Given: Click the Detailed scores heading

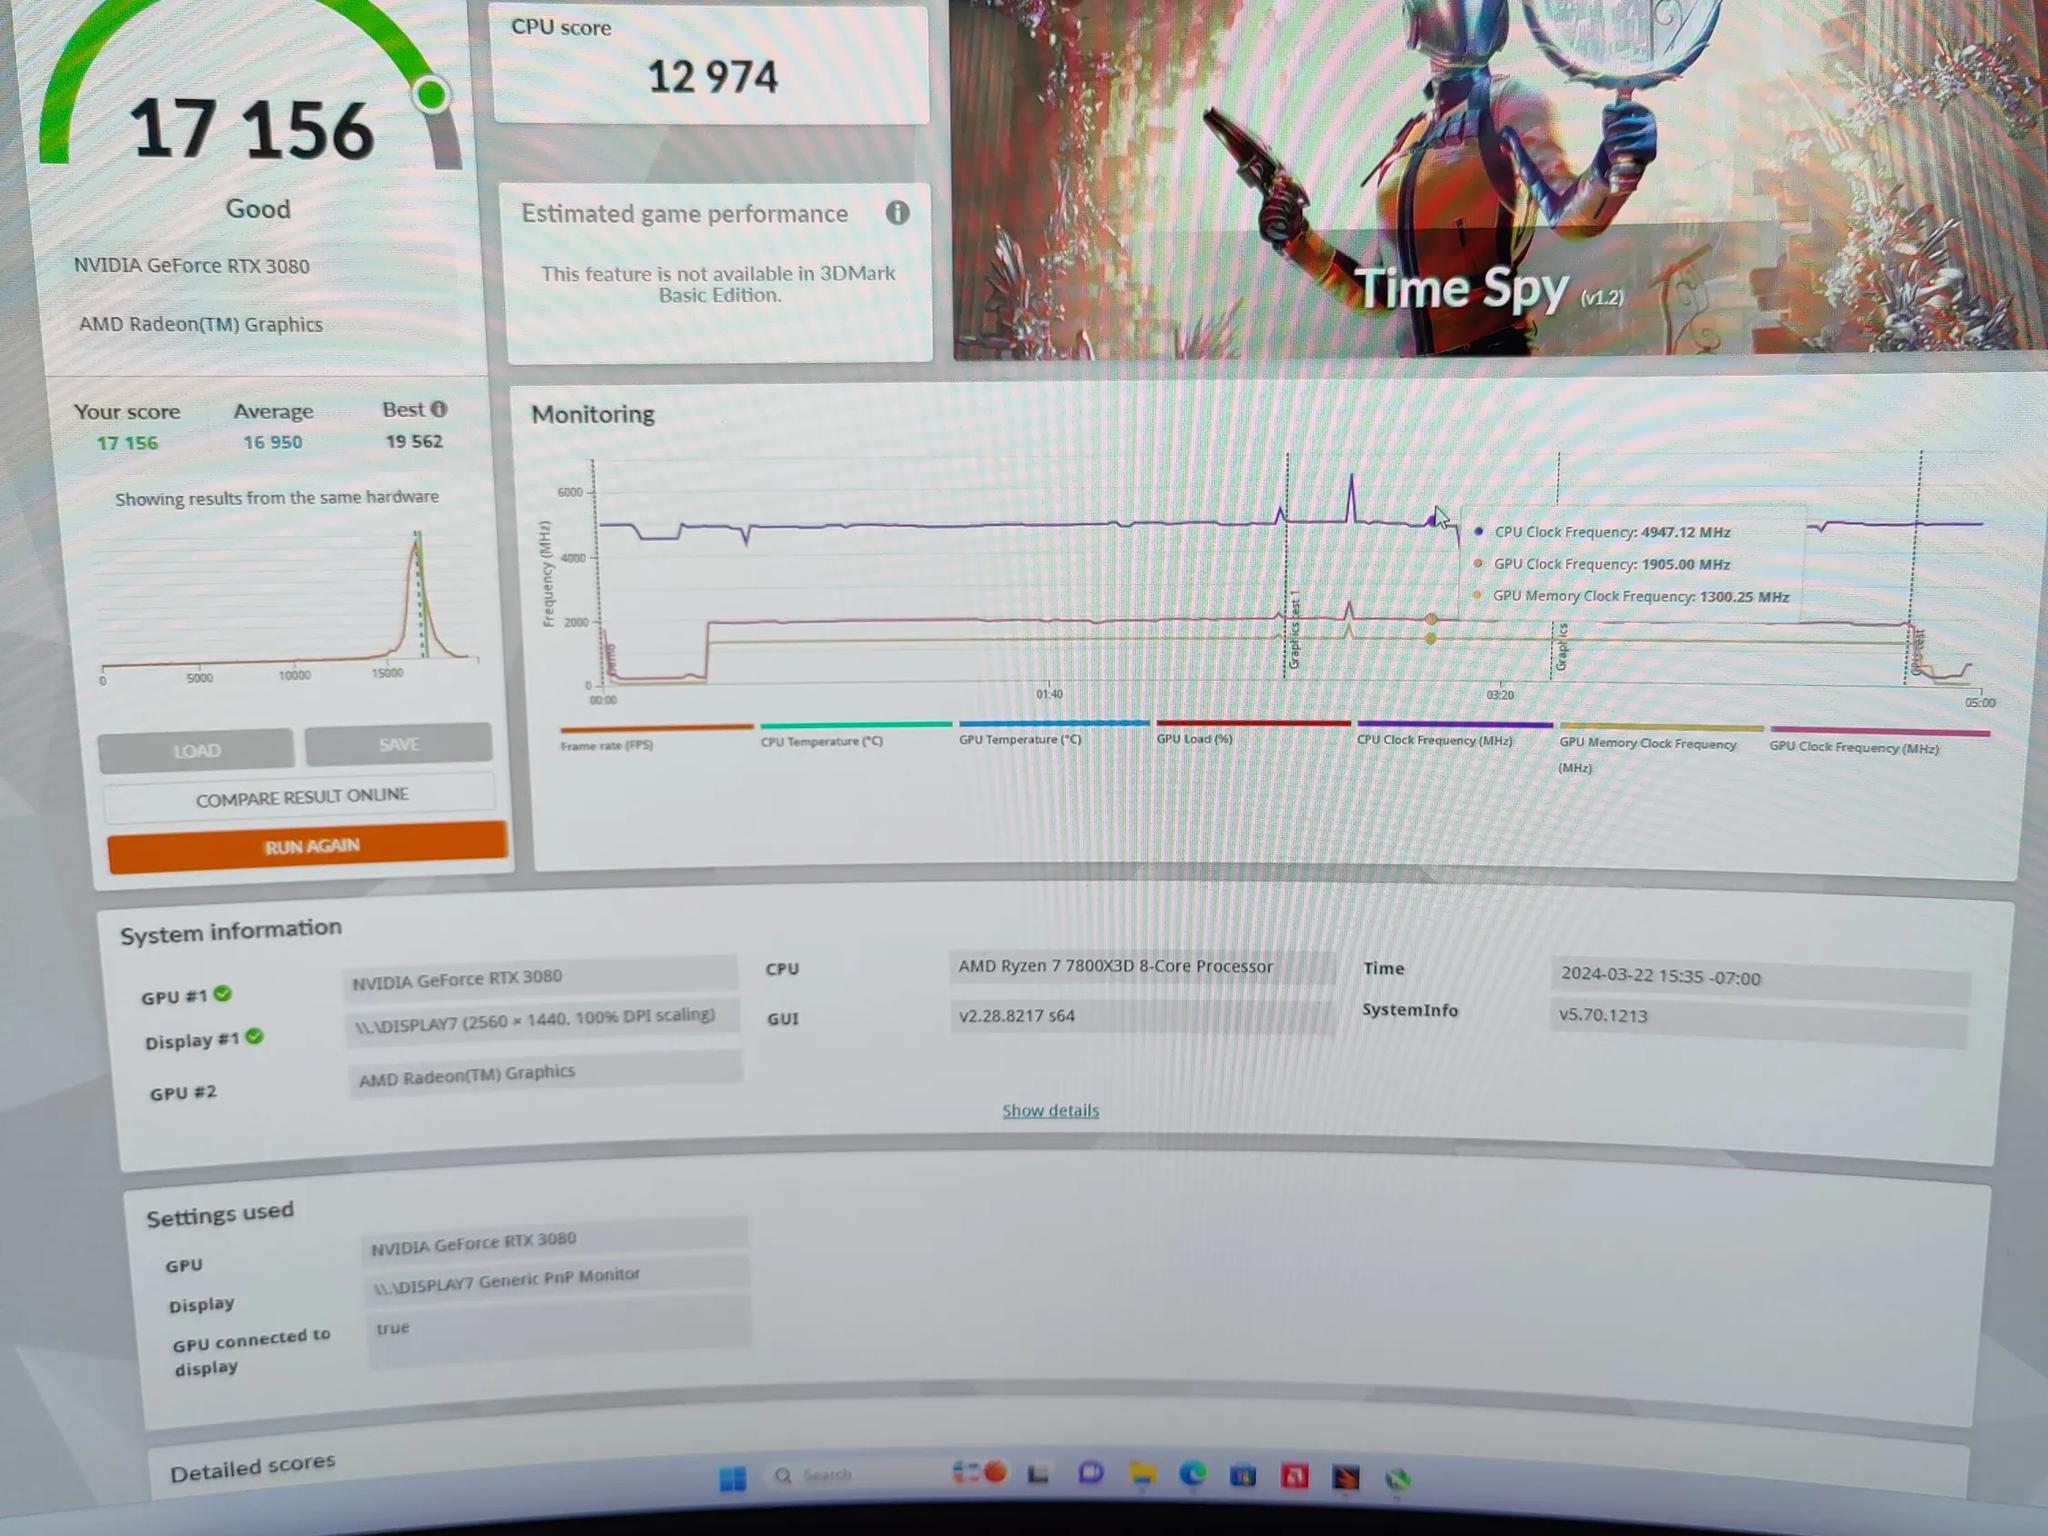Looking at the screenshot, I should tap(252, 1468).
